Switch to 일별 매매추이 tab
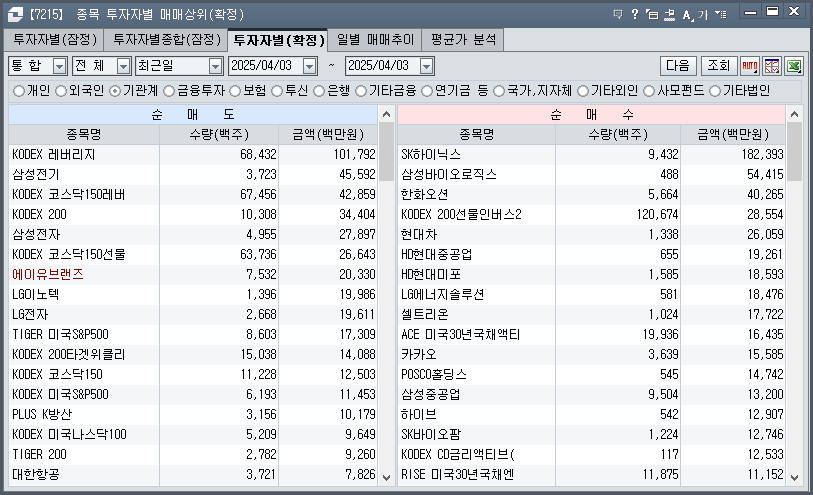This screenshot has height=495, width=813. point(375,40)
